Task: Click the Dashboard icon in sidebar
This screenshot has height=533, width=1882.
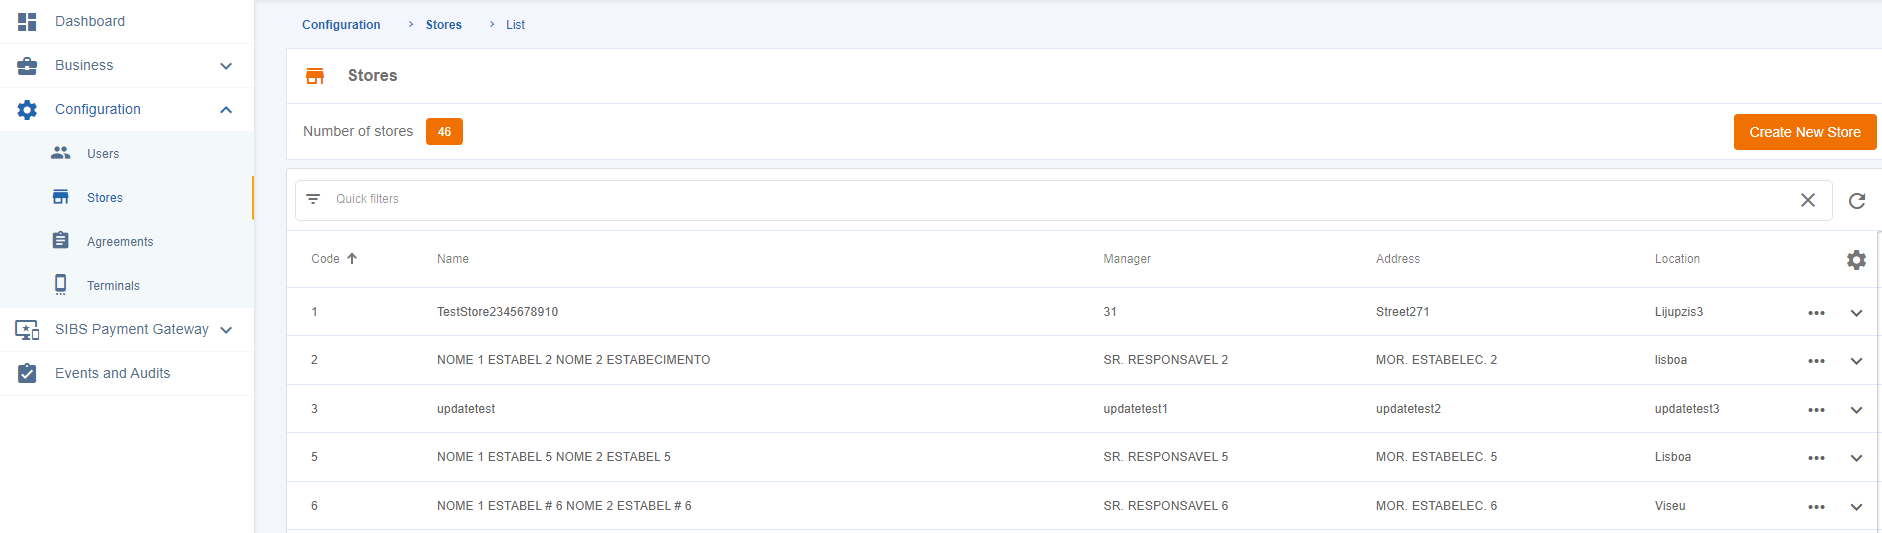Action: pyautogui.click(x=27, y=22)
